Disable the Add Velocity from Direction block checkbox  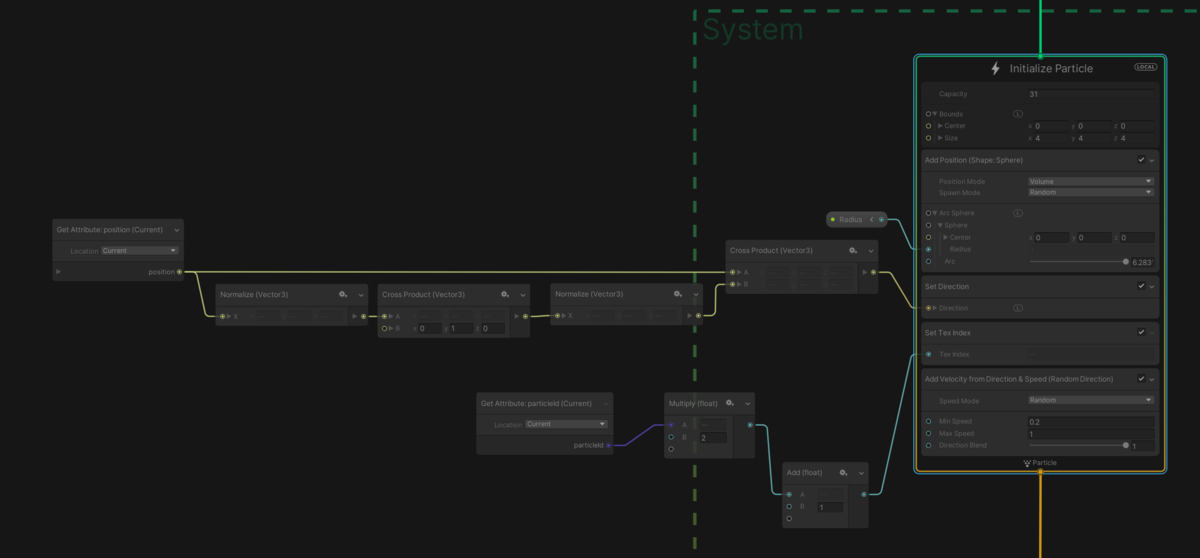click(x=1141, y=379)
